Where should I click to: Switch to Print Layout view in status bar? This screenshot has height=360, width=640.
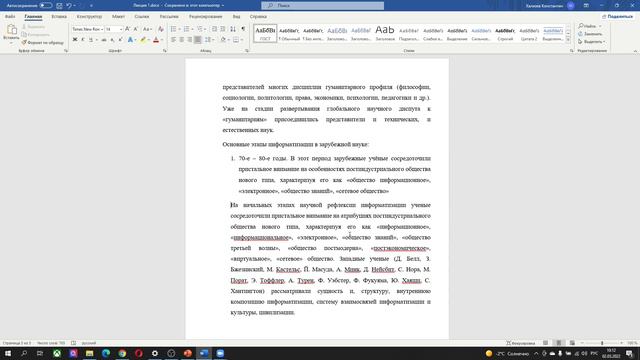(x=559, y=343)
